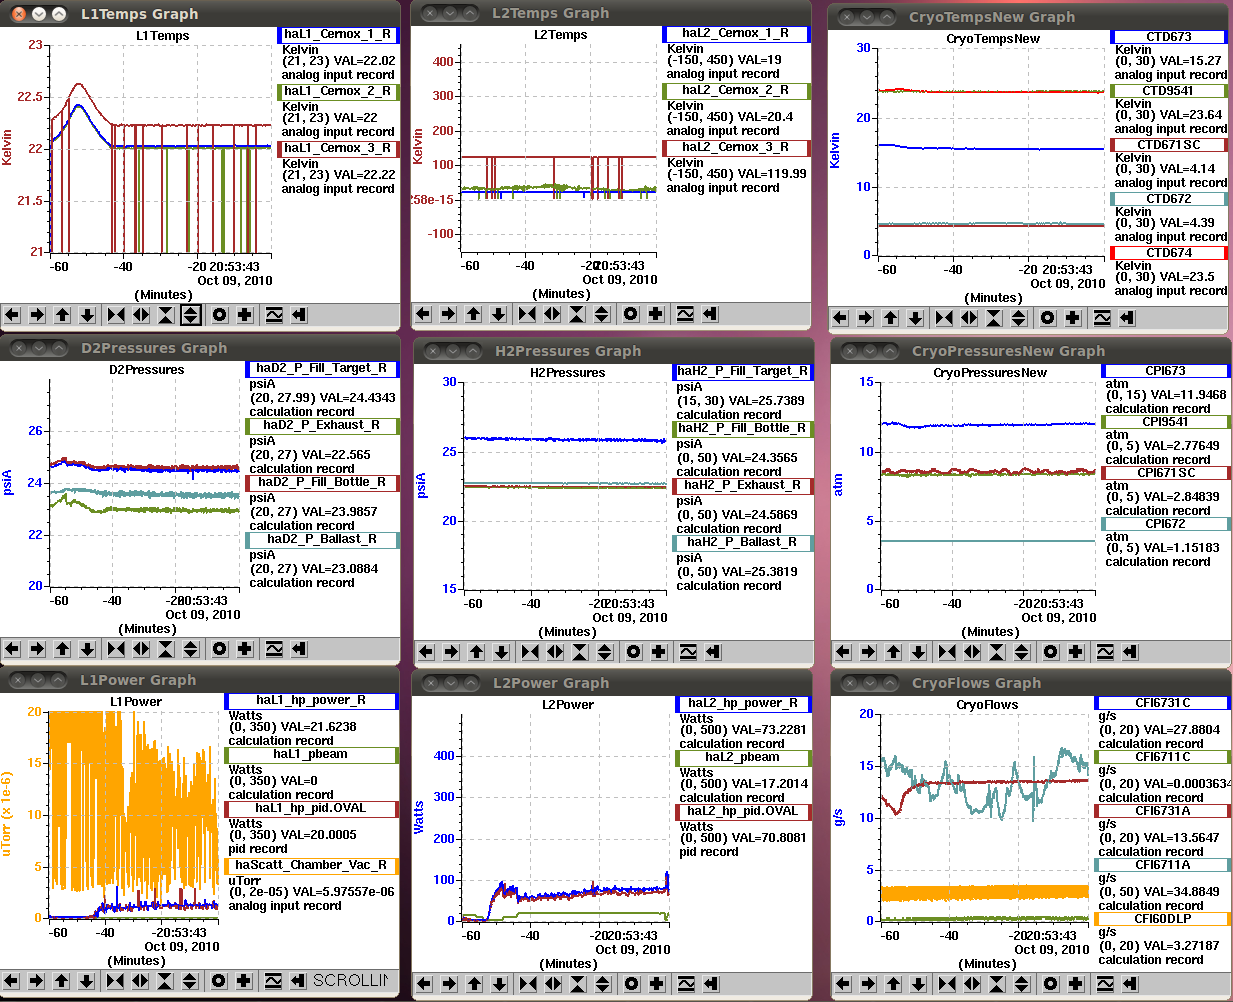Select haH2_P_Exhaust_R legend entry
Viewport: 1233px width, 1002px height.
pyautogui.click(x=743, y=485)
